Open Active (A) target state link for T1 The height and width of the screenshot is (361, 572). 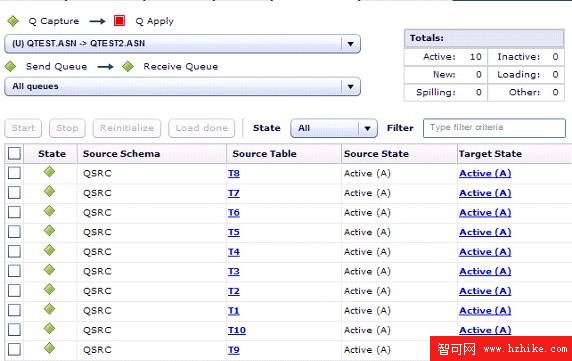tap(485, 311)
